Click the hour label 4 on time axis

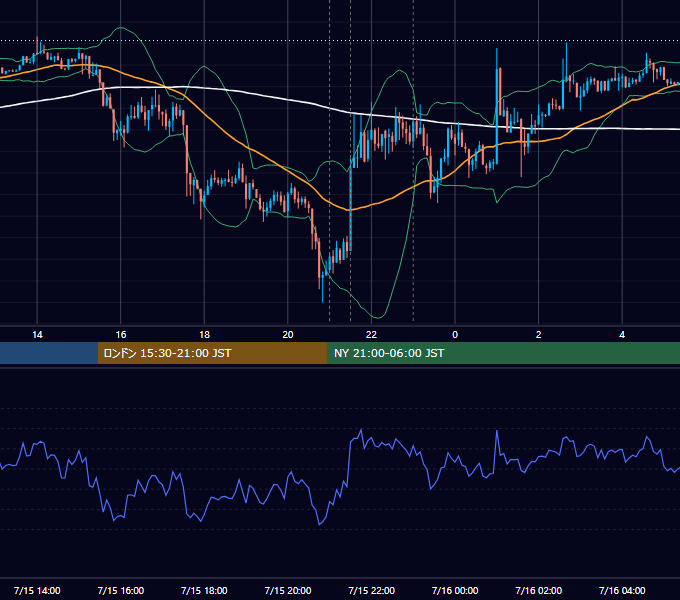(x=622, y=334)
